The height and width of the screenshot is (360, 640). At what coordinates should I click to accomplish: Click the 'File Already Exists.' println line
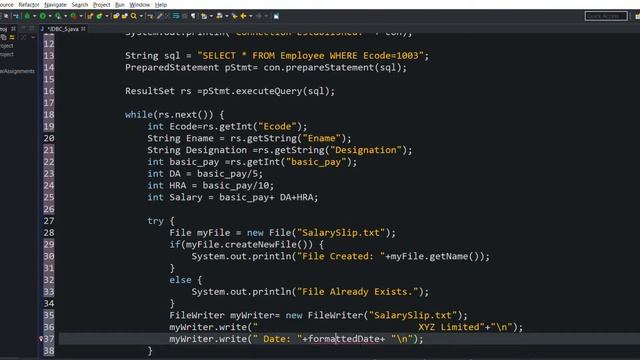tap(310, 292)
